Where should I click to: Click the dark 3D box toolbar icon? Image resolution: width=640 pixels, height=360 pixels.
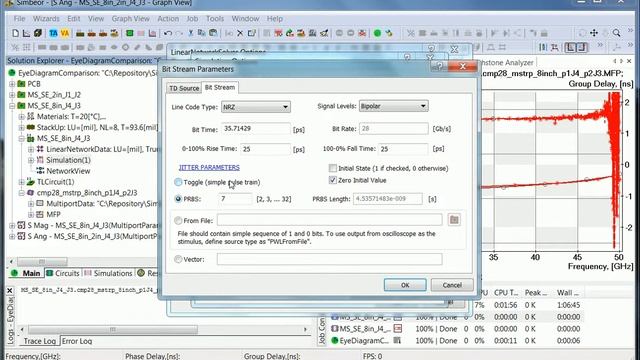click(38, 33)
